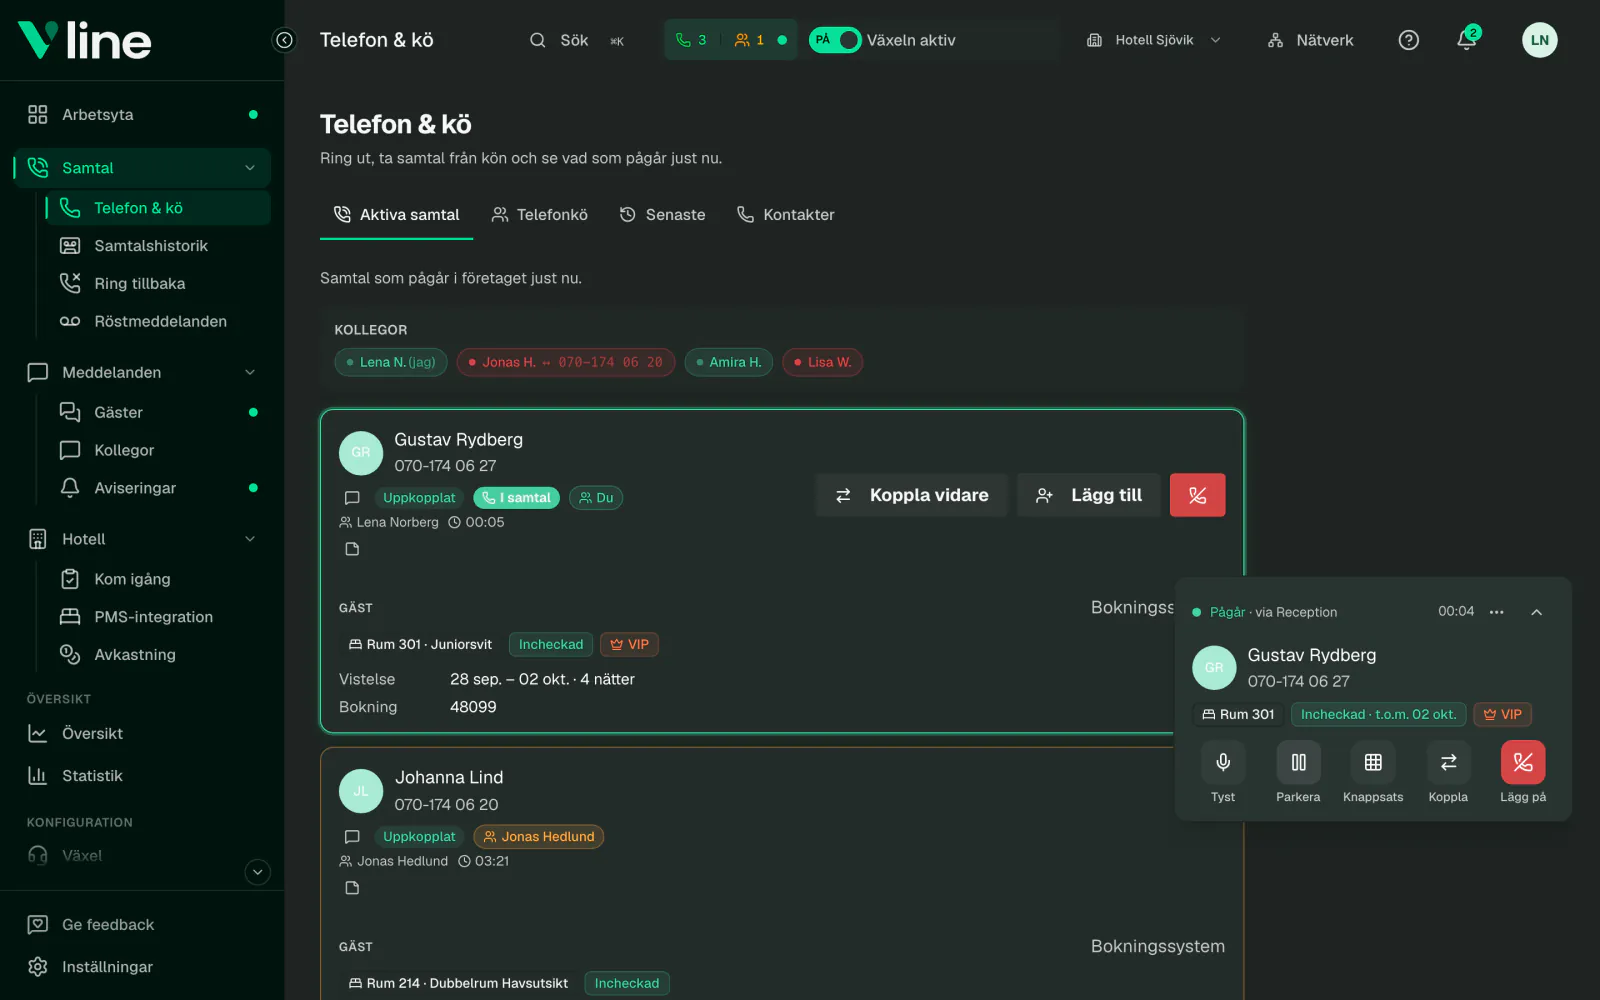Toggle the Växeln aktiv switch
Viewport: 1600px width, 1000px height.
point(835,40)
